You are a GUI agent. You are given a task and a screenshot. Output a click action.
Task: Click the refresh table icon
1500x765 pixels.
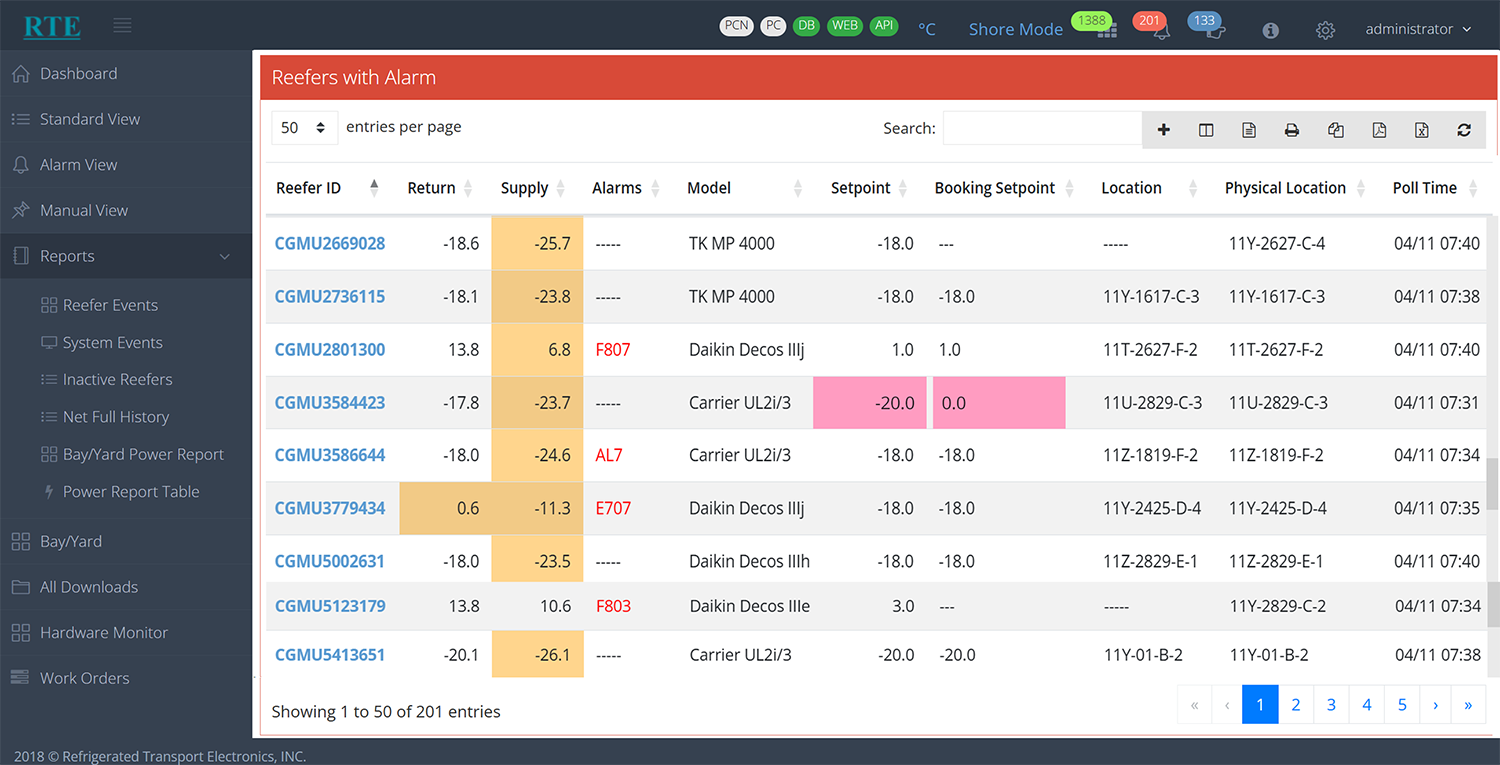(1464, 130)
